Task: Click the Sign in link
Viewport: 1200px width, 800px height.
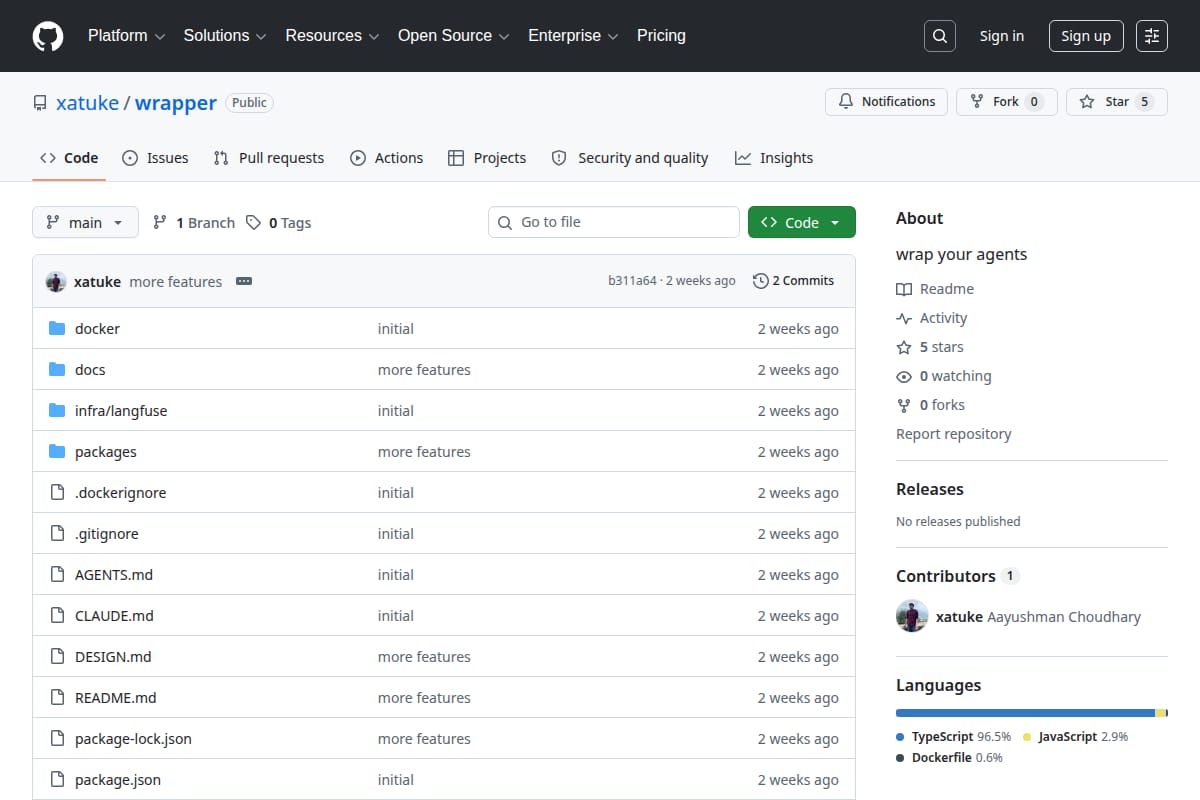Action: (1002, 36)
